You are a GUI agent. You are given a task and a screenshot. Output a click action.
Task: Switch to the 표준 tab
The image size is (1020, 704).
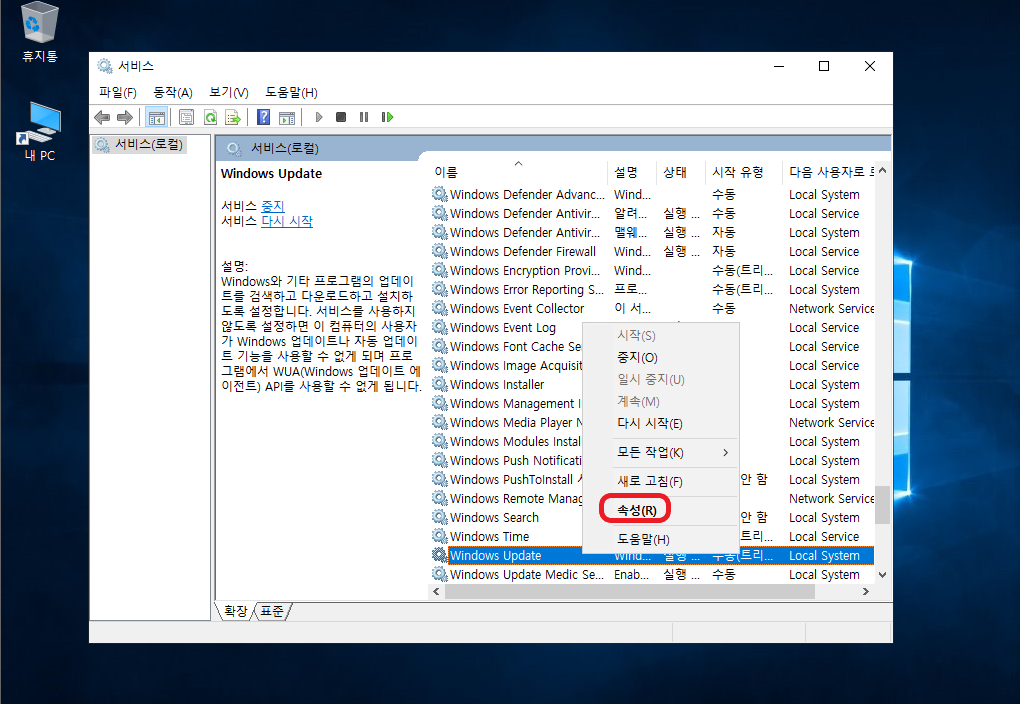(x=273, y=611)
